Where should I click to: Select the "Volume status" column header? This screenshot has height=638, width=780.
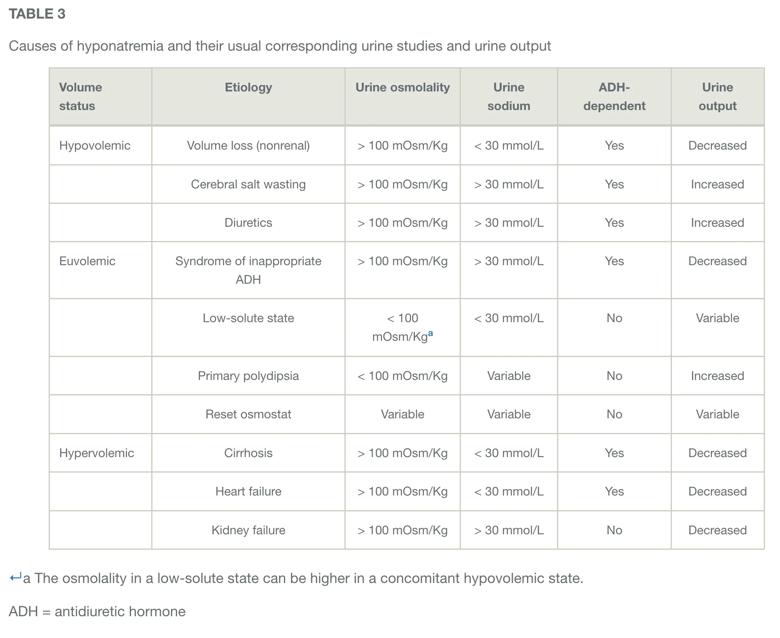[x=80, y=96]
